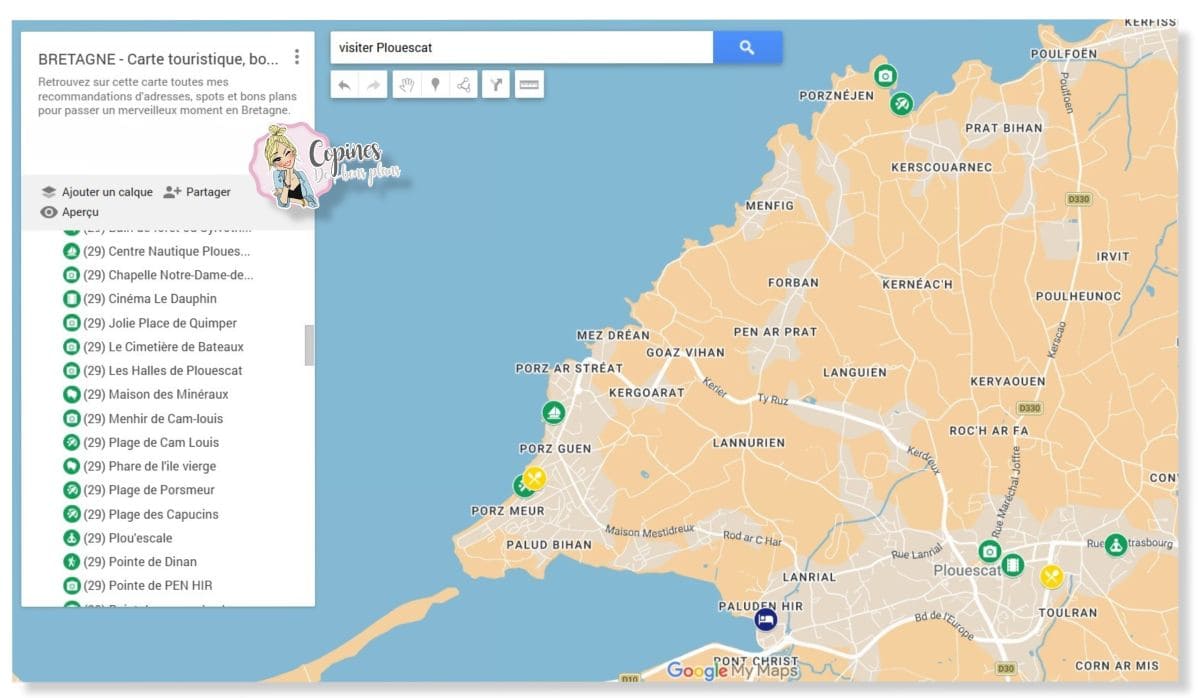Screen dimensions: 1200x698
Task: Click the camera marker in Plouescat center
Action: (x=990, y=551)
